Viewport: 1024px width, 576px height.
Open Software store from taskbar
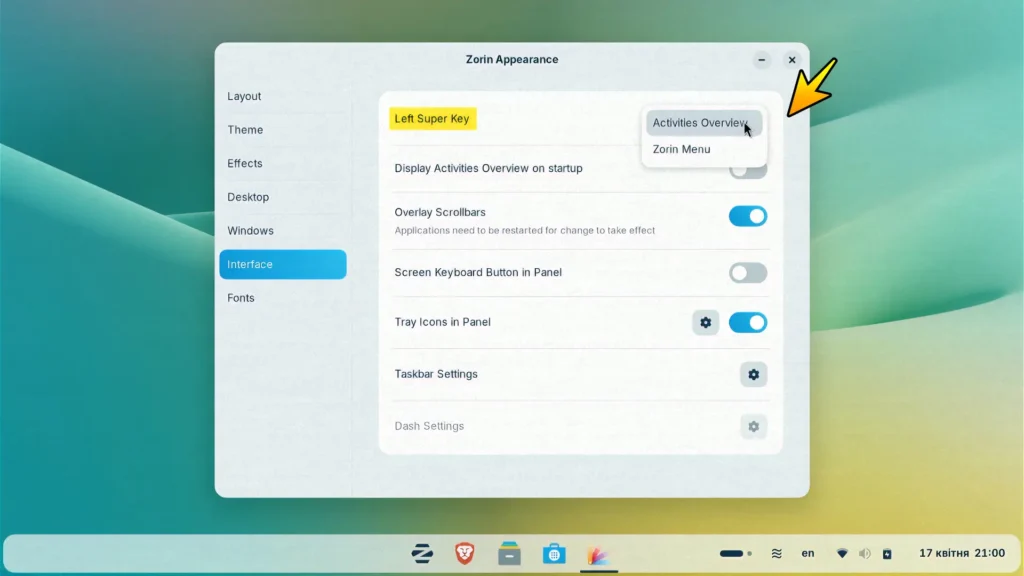point(554,554)
